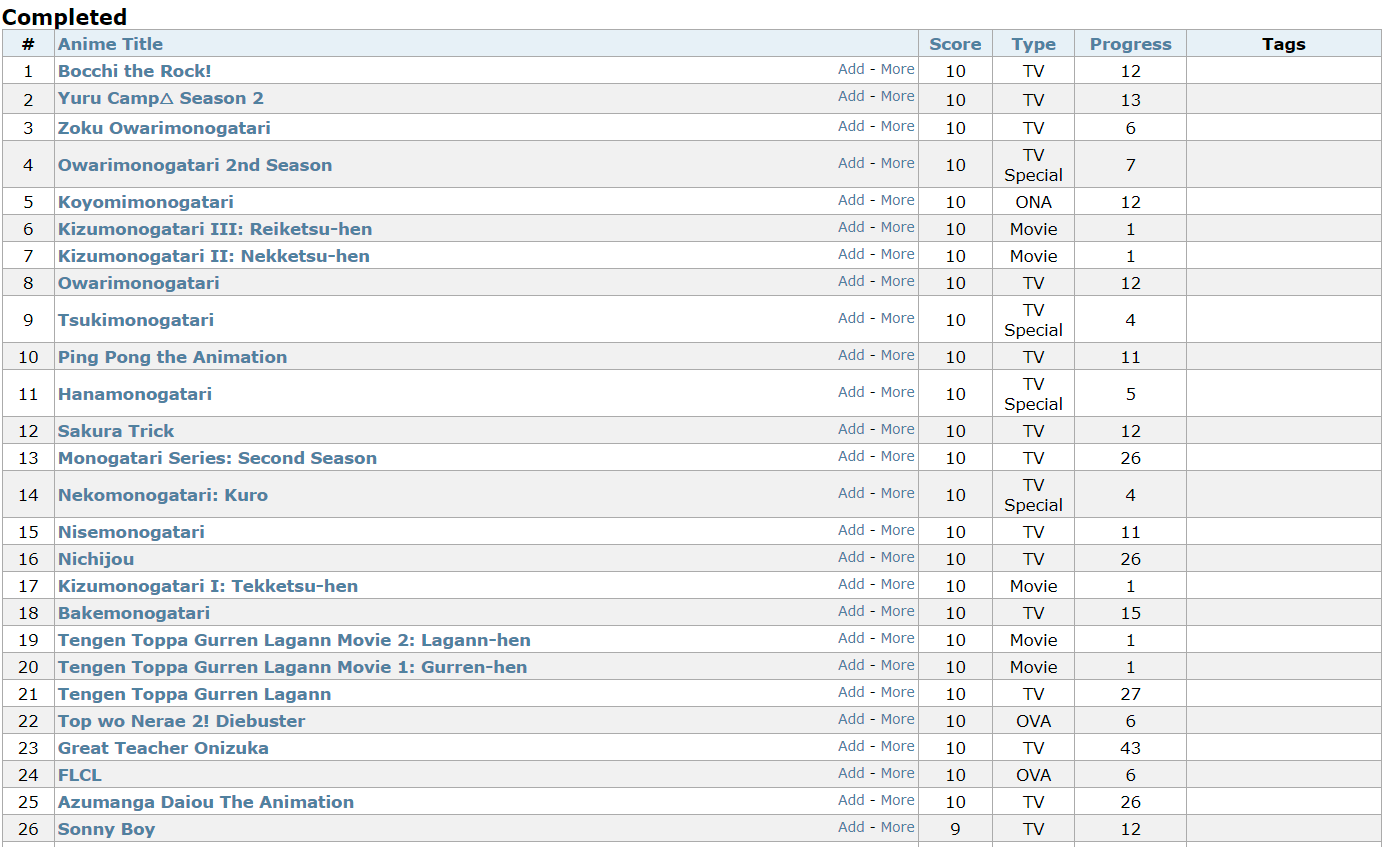Click Add for Nichijou row
Image resolution: width=1385 pixels, height=847 pixels.
point(851,557)
